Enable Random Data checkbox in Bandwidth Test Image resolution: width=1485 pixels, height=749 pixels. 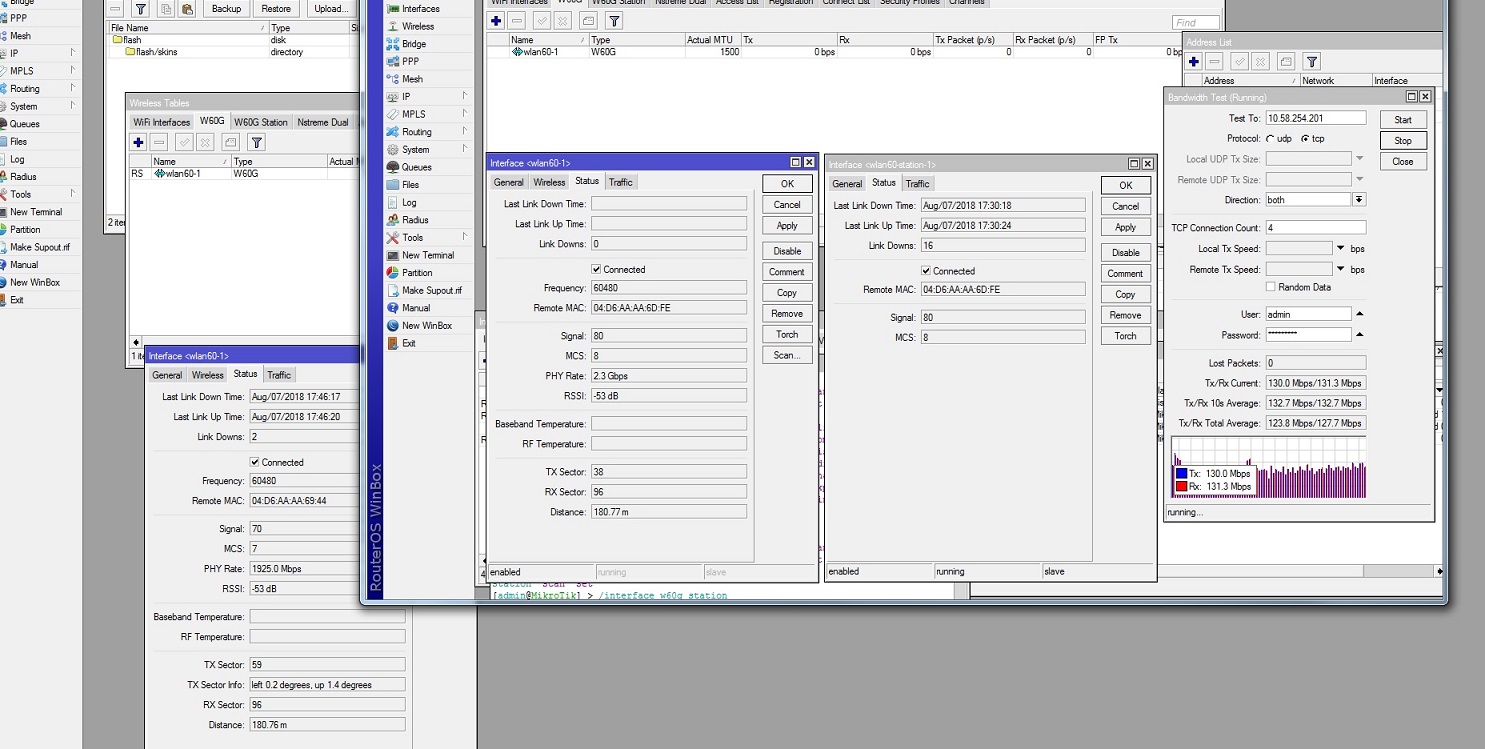pos(1271,287)
